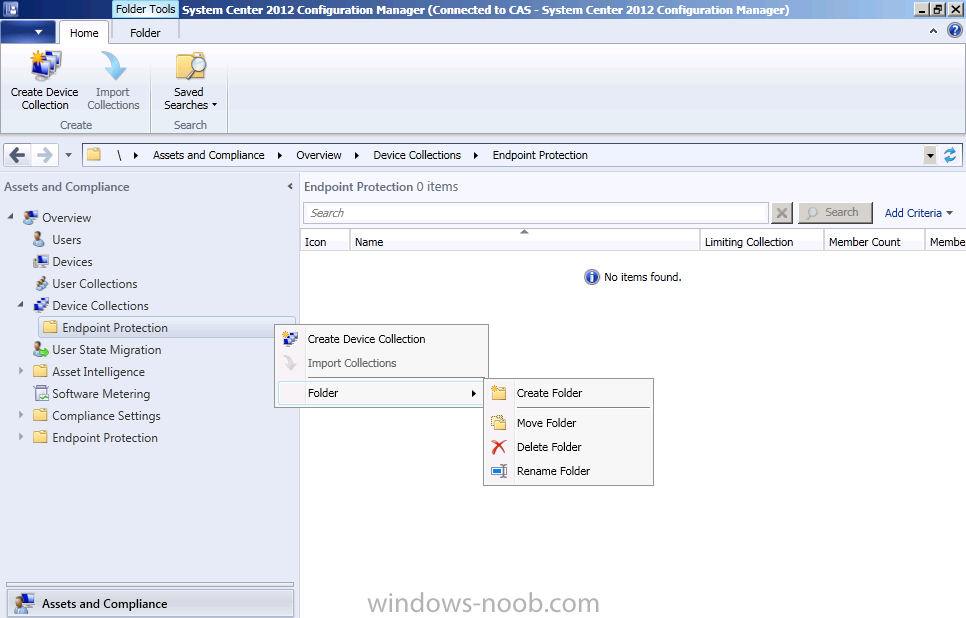The image size is (966, 618).
Task: Choose Import Collections in context menu
Action: [x=381, y=363]
